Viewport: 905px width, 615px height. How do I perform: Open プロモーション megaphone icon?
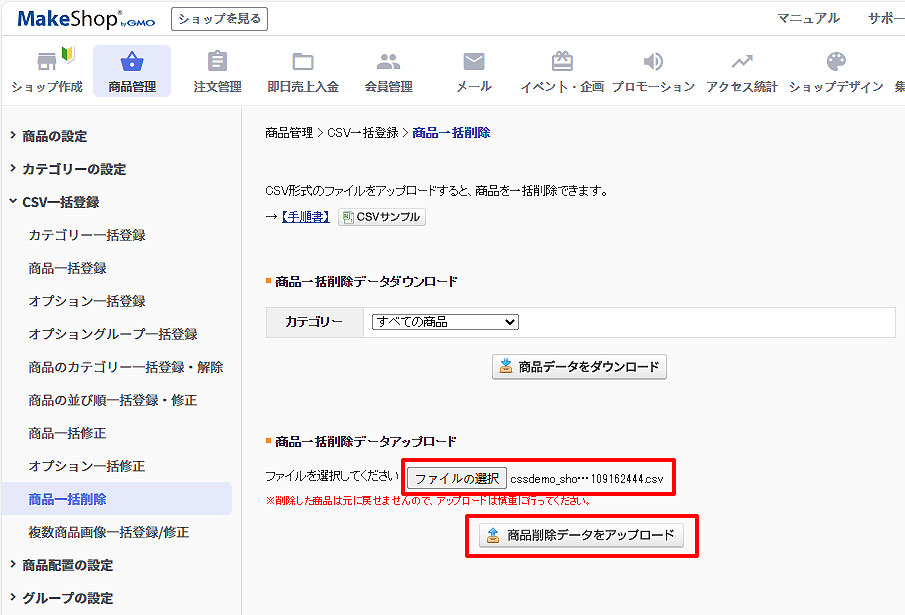[x=653, y=63]
